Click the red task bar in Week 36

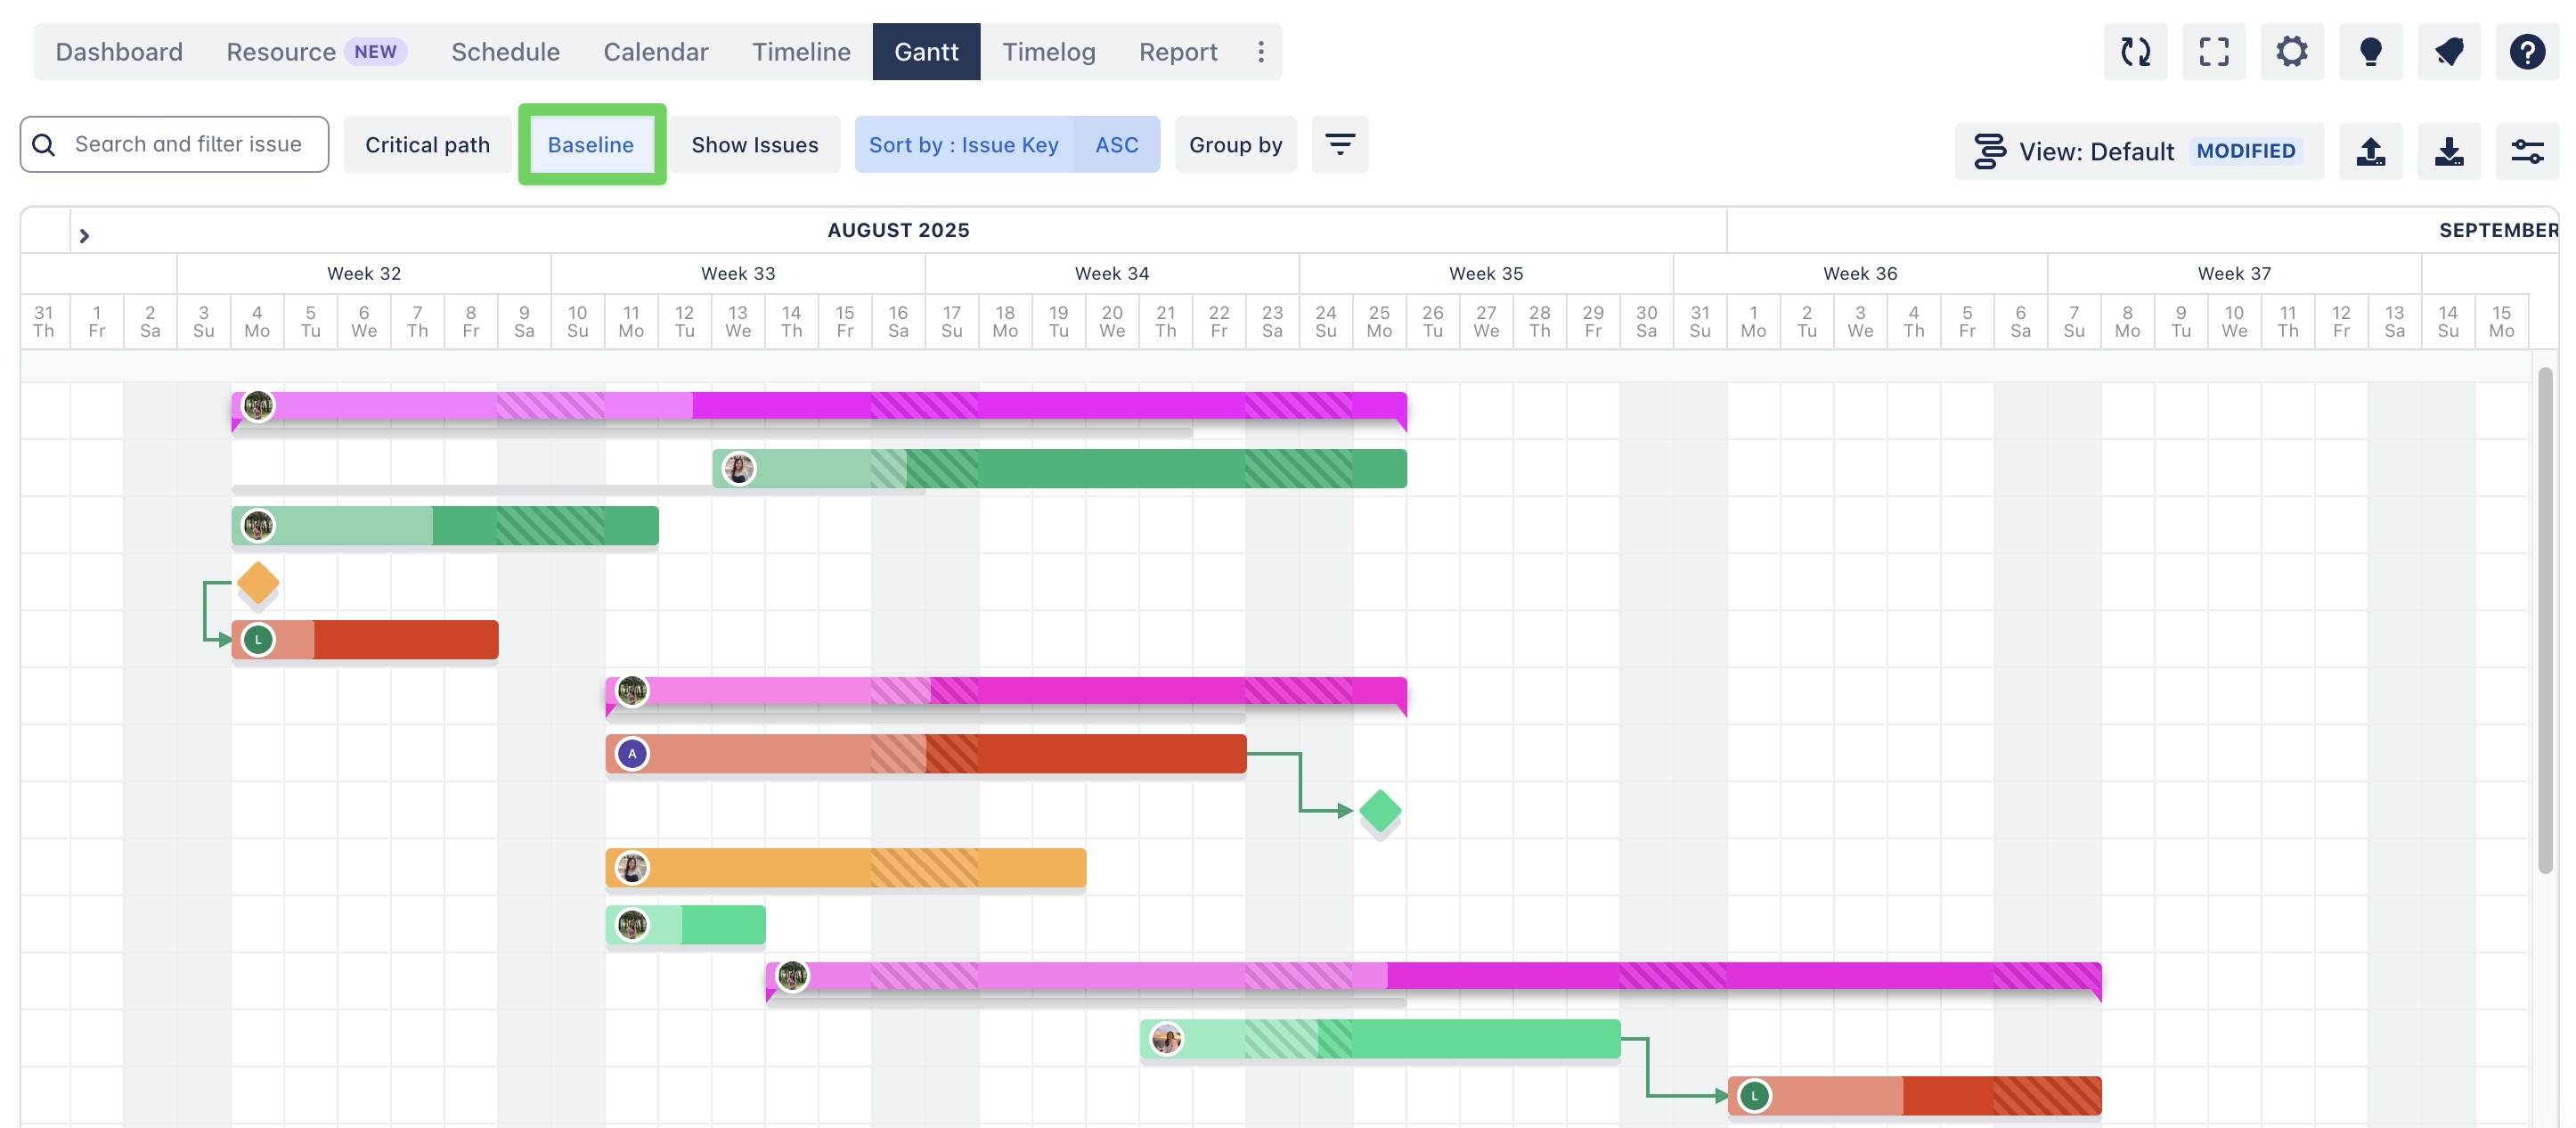[1915, 1096]
